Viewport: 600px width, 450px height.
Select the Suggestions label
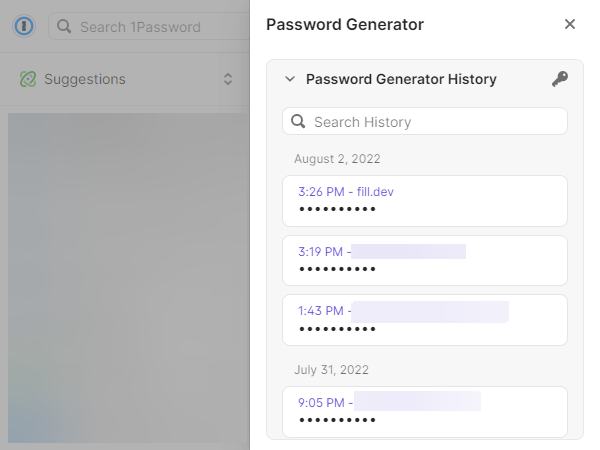[85, 79]
